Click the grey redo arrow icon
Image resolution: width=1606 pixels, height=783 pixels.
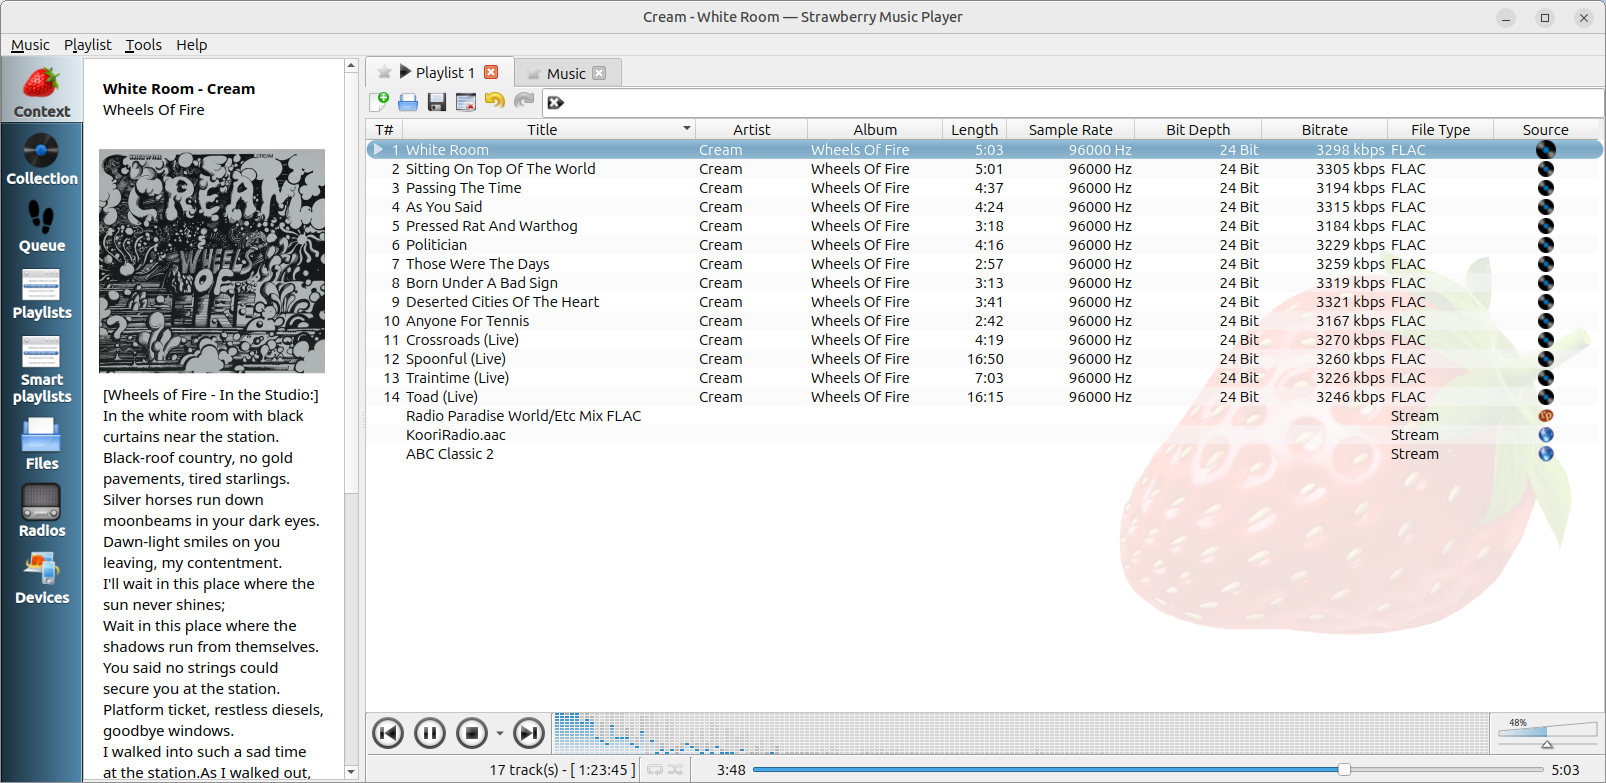point(524,101)
